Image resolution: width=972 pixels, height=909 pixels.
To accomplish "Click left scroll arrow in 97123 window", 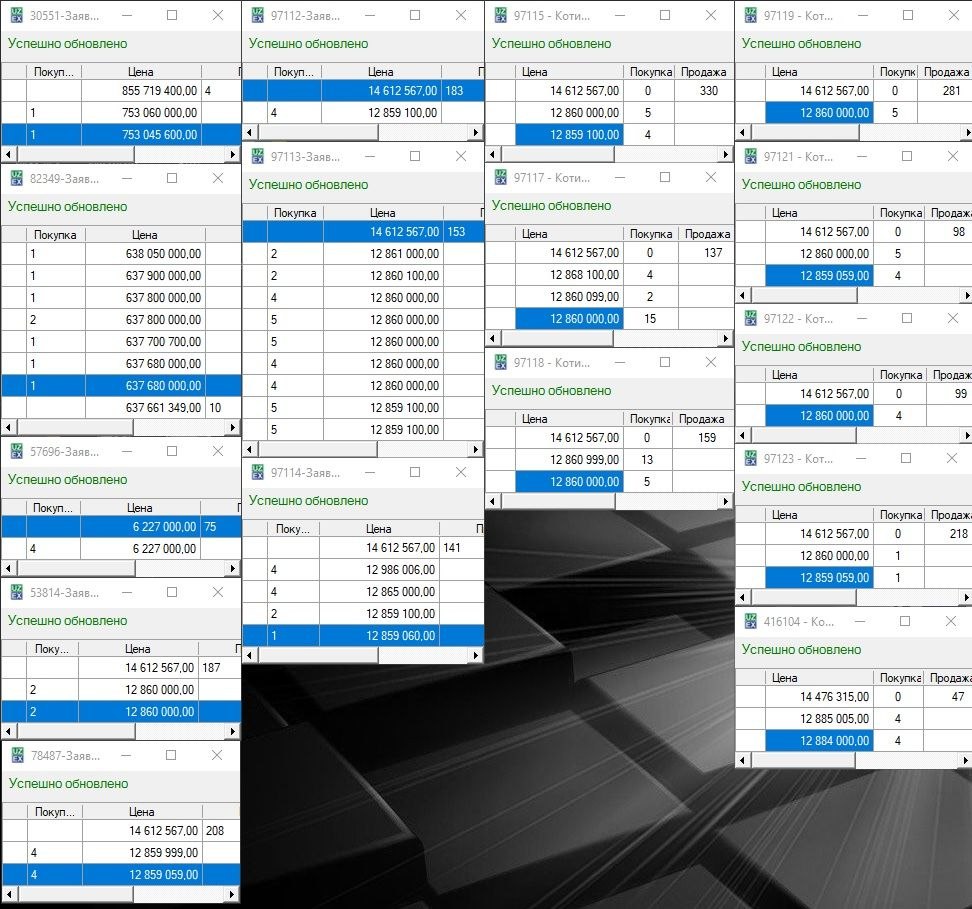I will 743,597.
